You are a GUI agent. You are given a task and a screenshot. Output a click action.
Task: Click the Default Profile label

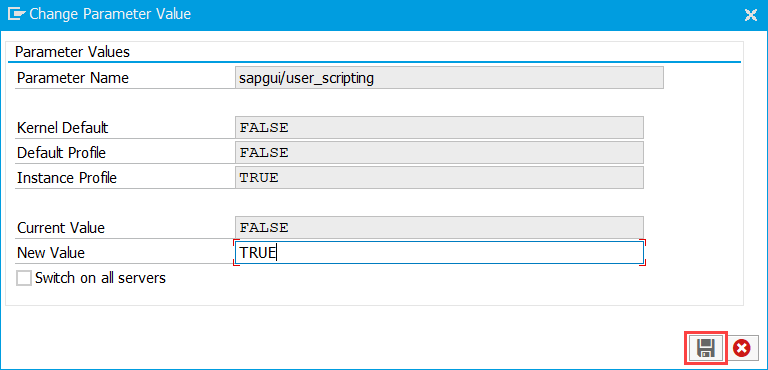(x=61, y=153)
